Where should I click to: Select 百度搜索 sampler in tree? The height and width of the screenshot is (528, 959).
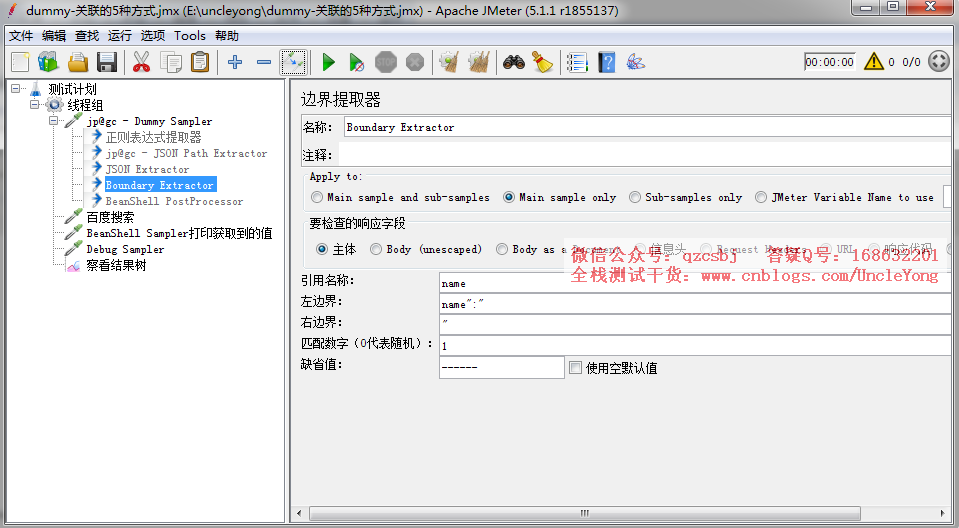(x=110, y=217)
